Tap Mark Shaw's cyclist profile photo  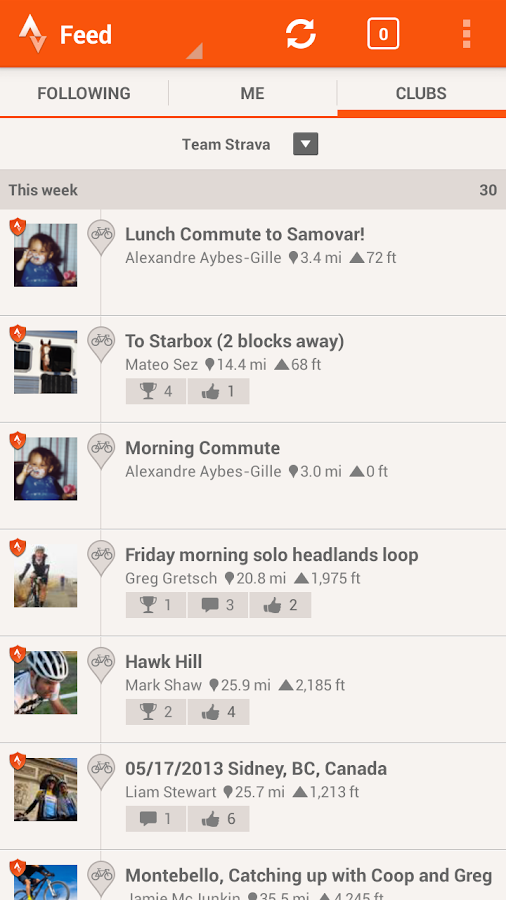point(45,682)
